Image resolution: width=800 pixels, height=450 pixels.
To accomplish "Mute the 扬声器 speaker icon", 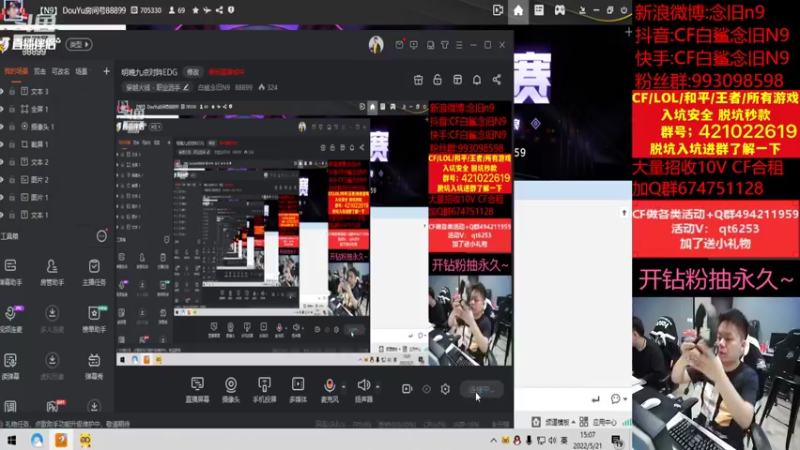I will pos(363,385).
